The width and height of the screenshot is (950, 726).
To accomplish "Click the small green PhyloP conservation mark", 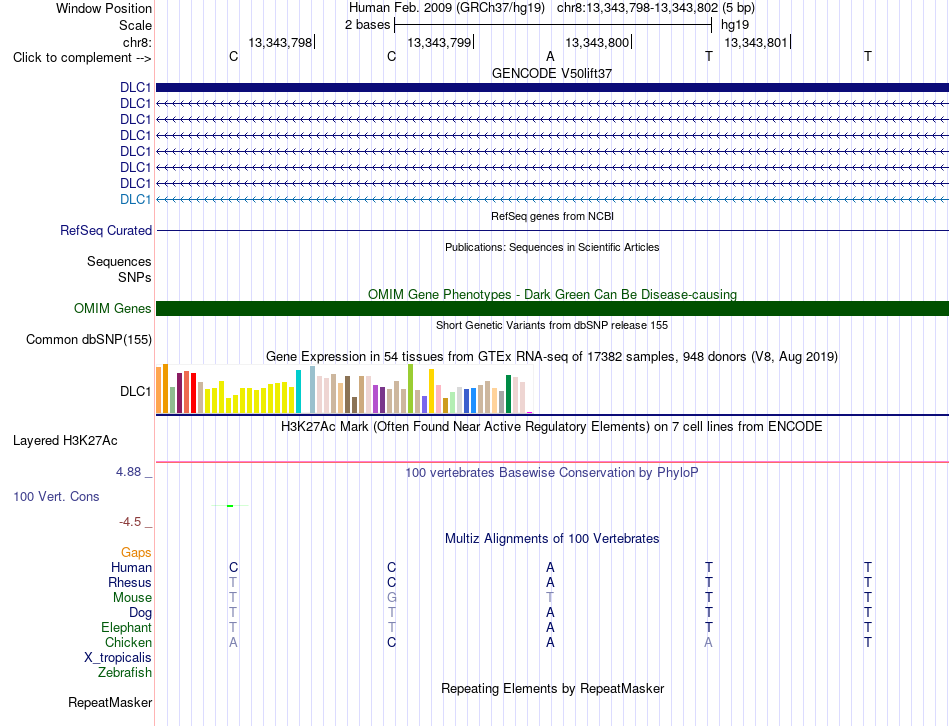I will click(x=230, y=505).
